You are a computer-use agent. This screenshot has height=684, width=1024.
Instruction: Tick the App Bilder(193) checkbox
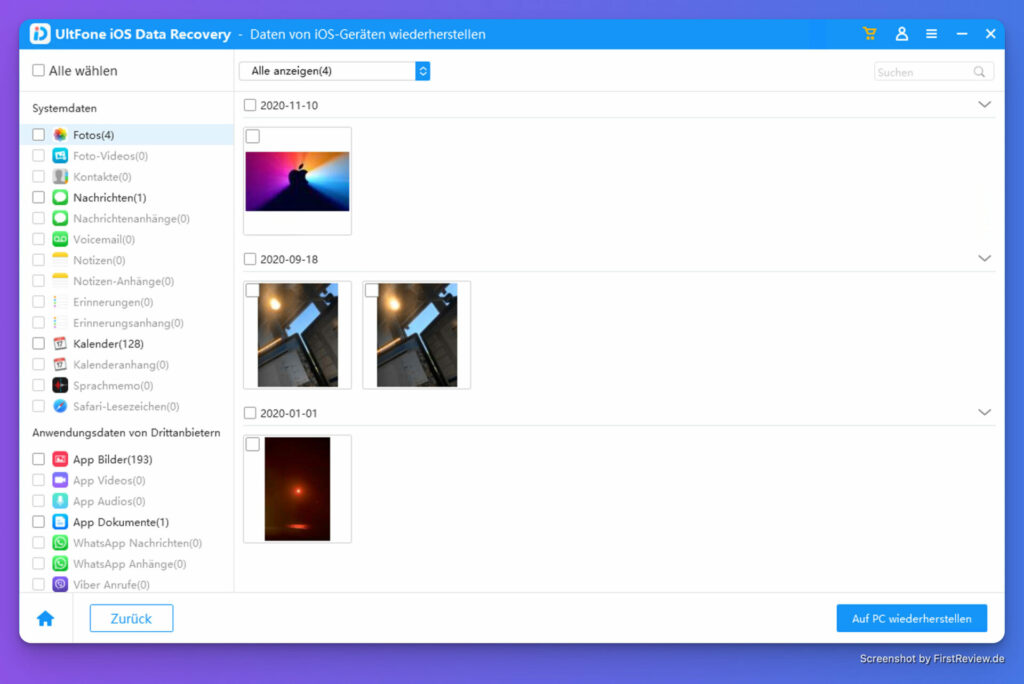click(x=39, y=459)
